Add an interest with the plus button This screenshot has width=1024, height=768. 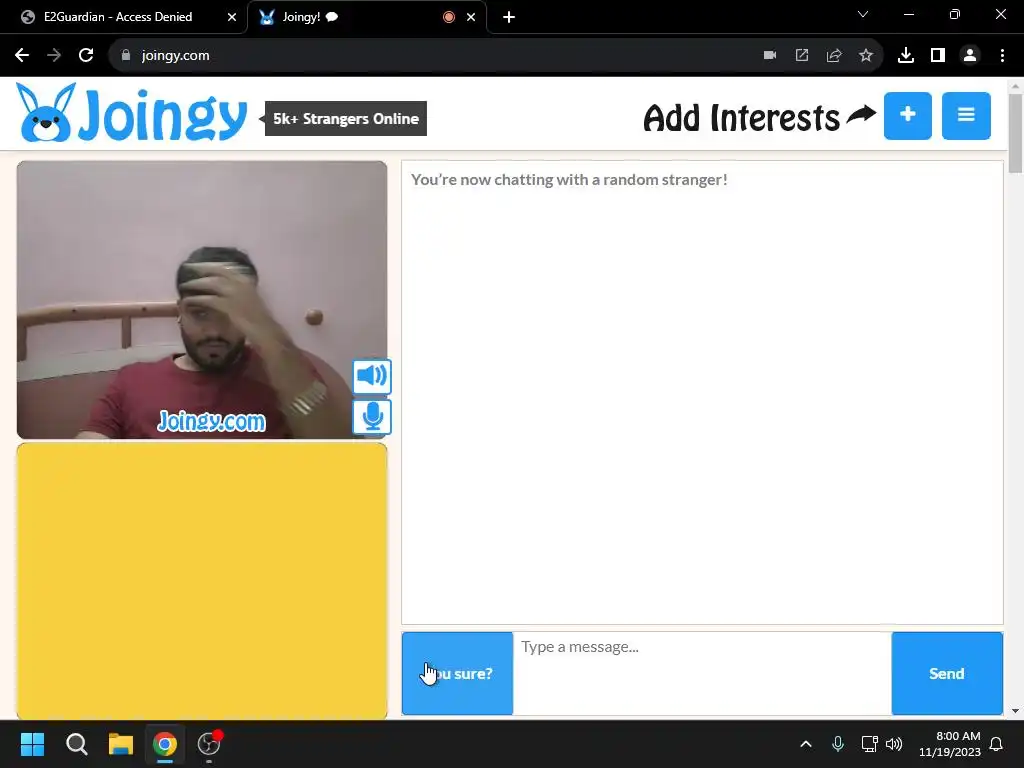pos(908,116)
